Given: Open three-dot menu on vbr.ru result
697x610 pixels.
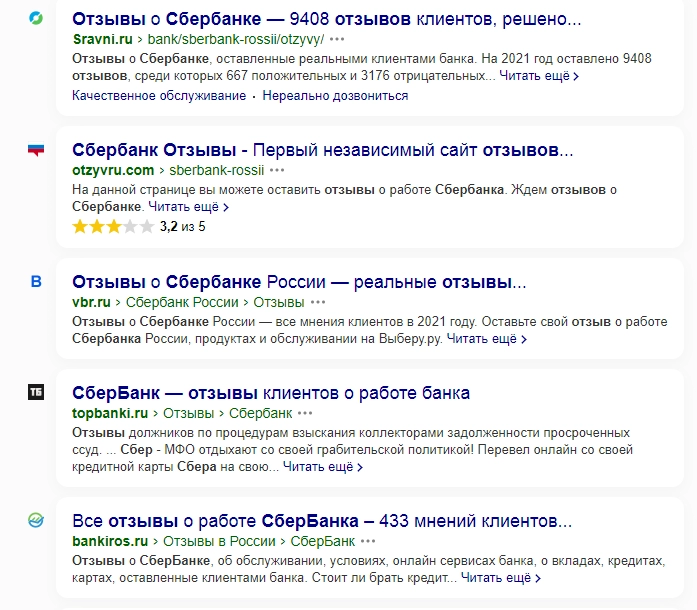Looking at the screenshot, I should point(318,302).
